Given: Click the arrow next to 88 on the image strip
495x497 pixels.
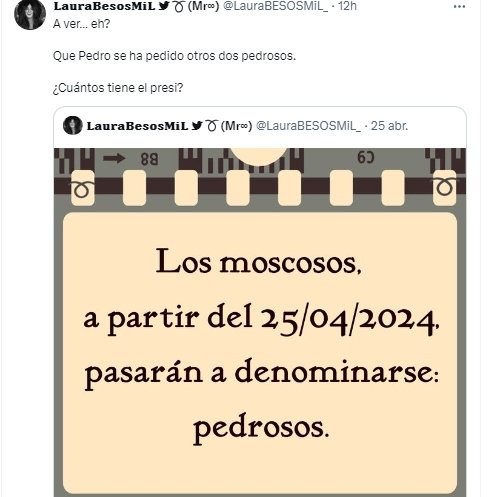Looking at the screenshot, I should pyautogui.click(x=114, y=159).
